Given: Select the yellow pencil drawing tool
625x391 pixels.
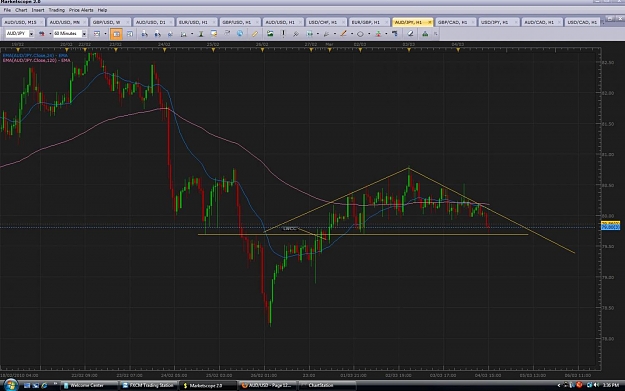Looking at the screenshot, I should [x=255, y=34].
